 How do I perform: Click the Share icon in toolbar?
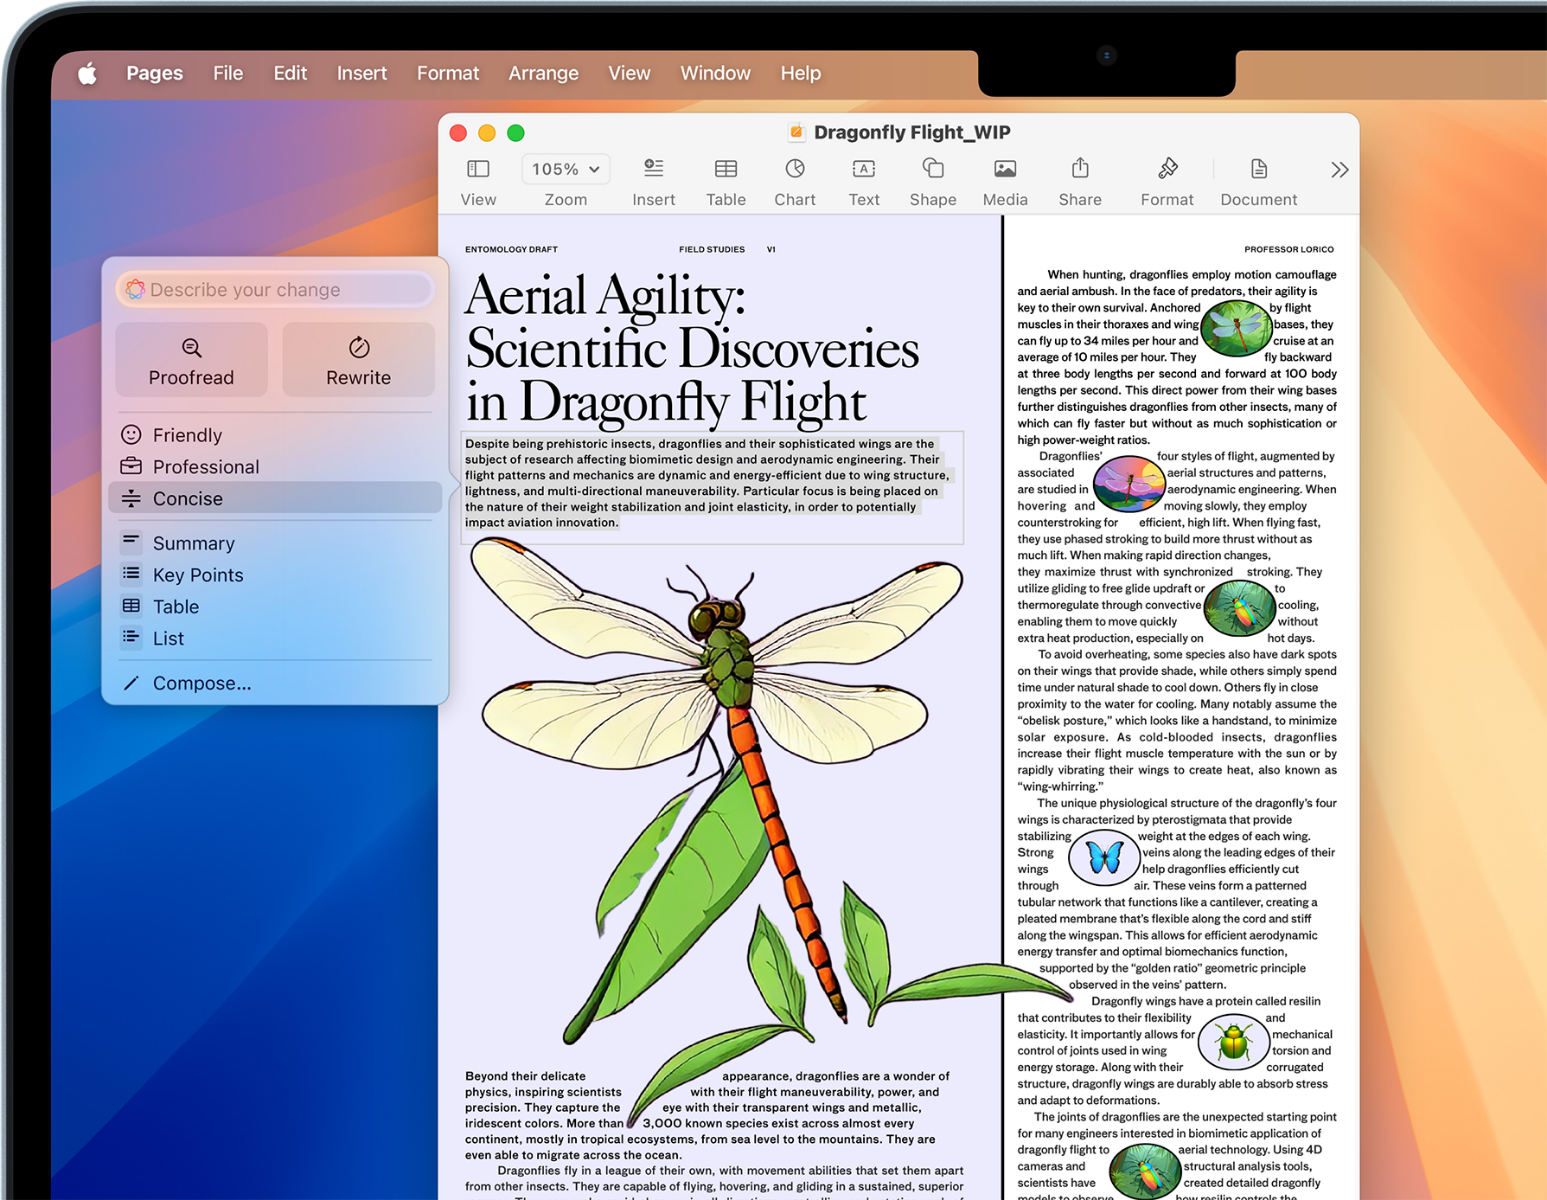pyautogui.click(x=1080, y=169)
